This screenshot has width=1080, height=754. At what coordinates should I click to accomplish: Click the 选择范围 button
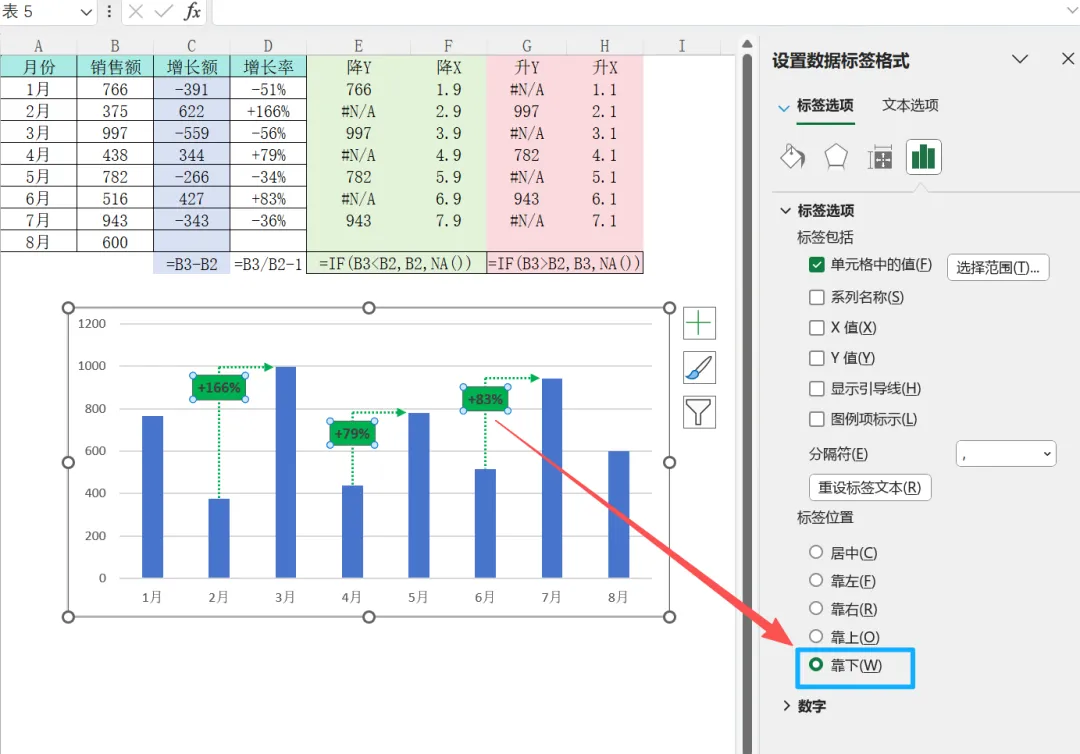pos(998,267)
